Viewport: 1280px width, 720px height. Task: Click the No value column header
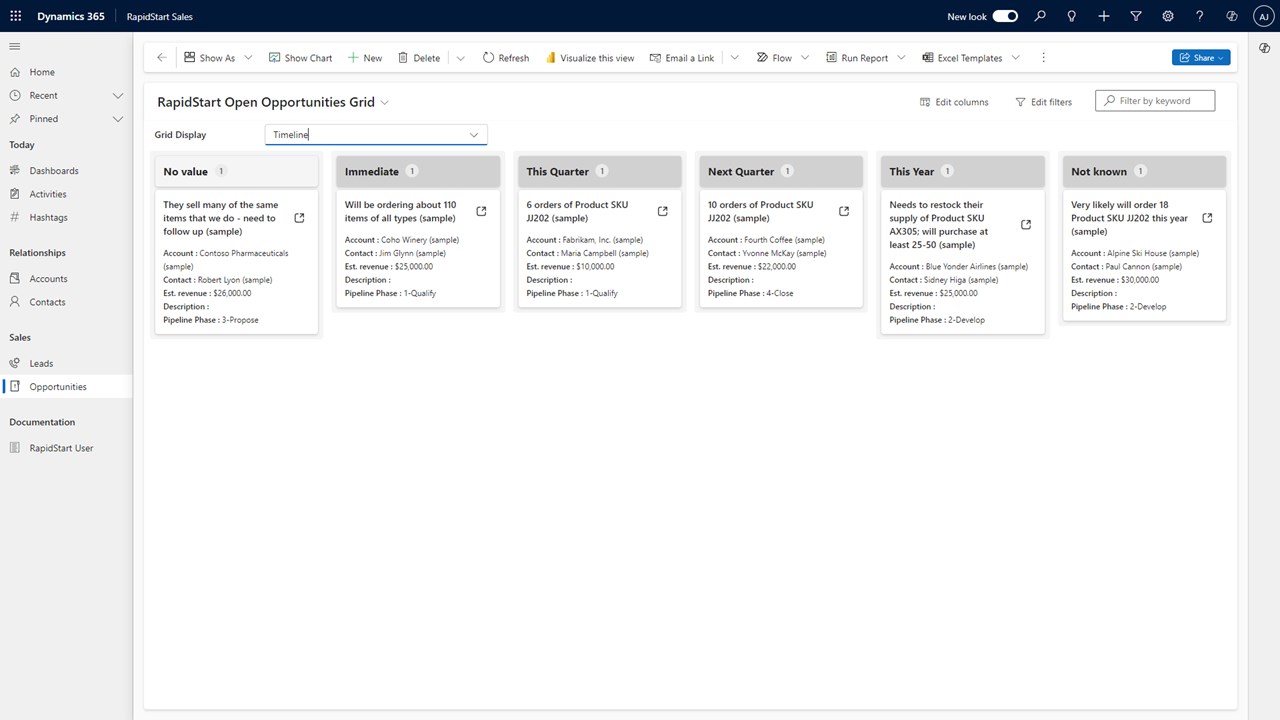(237, 171)
